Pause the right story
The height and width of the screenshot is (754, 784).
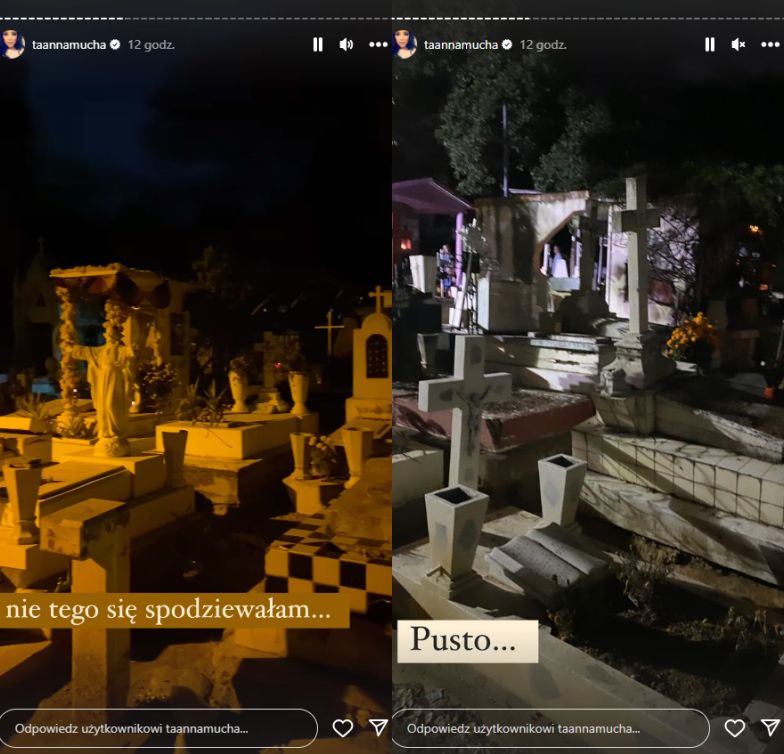710,44
